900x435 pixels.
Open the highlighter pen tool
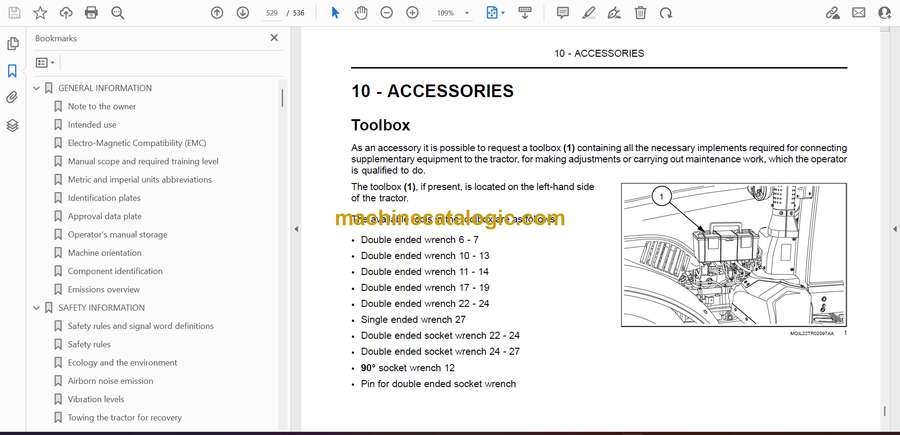[x=588, y=13]
